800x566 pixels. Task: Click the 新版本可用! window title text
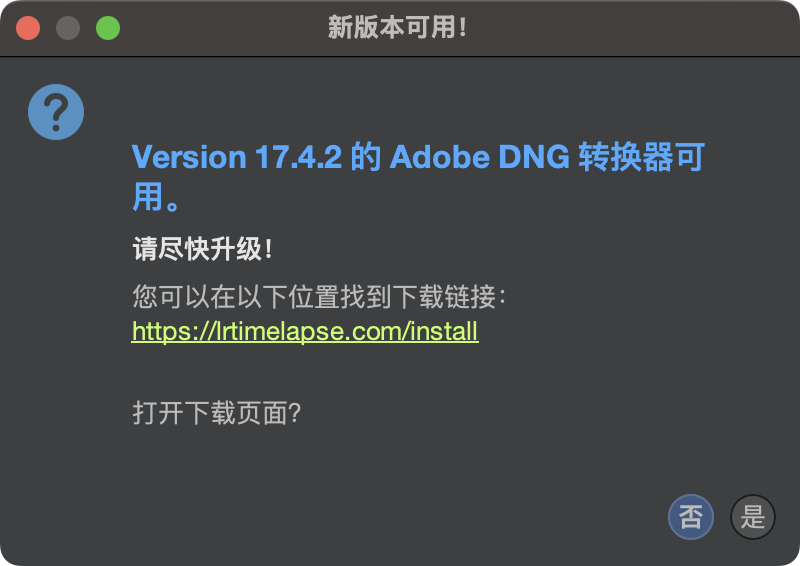click(x=397, y=28)
